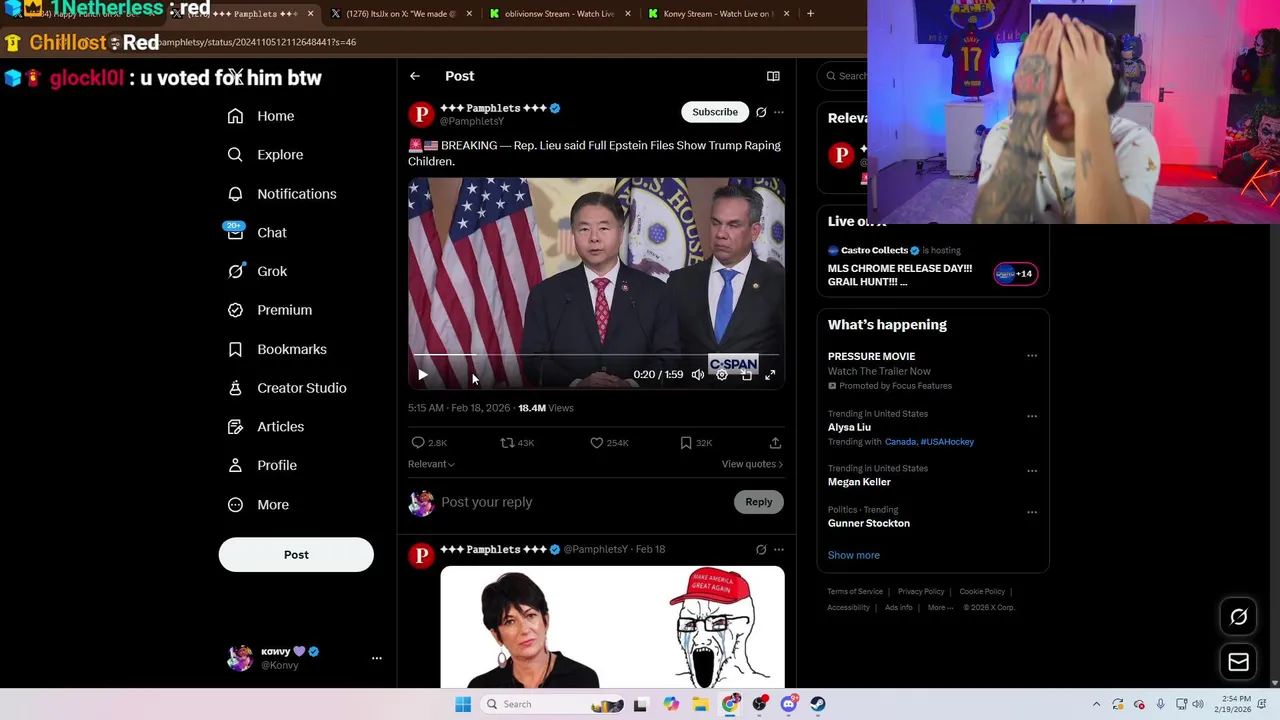Click Grok icon beside Subscribe button
The width and height of the screenshot is (1280, 720).
coord(761,112)
